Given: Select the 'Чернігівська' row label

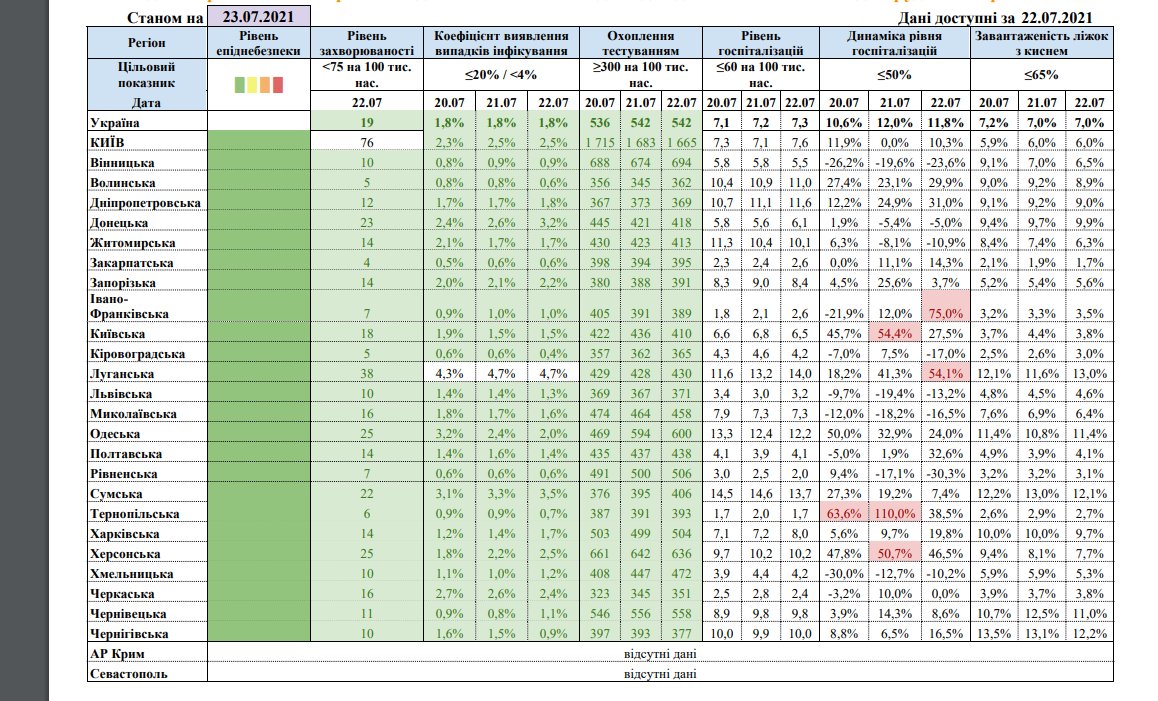Looking at the screenshot, I should [x=131, y=633].
